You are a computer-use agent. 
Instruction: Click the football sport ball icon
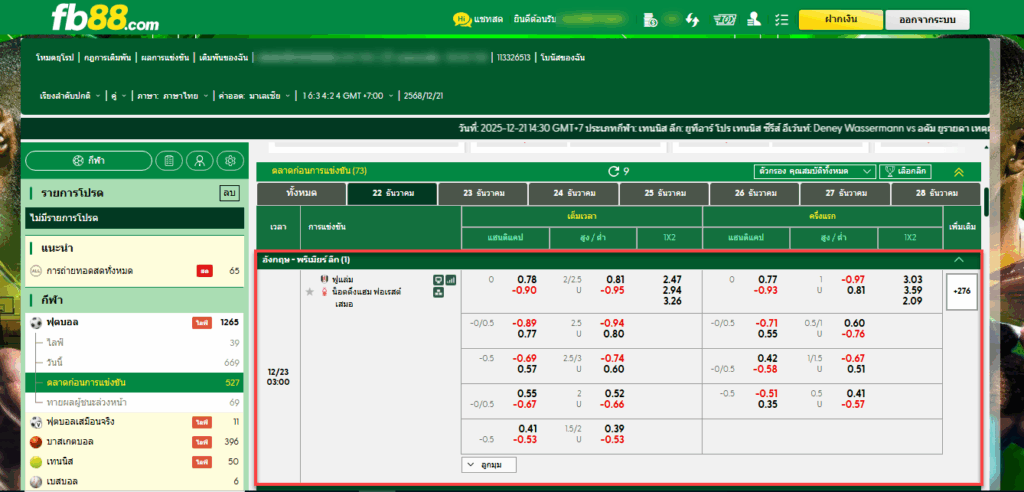36,322
